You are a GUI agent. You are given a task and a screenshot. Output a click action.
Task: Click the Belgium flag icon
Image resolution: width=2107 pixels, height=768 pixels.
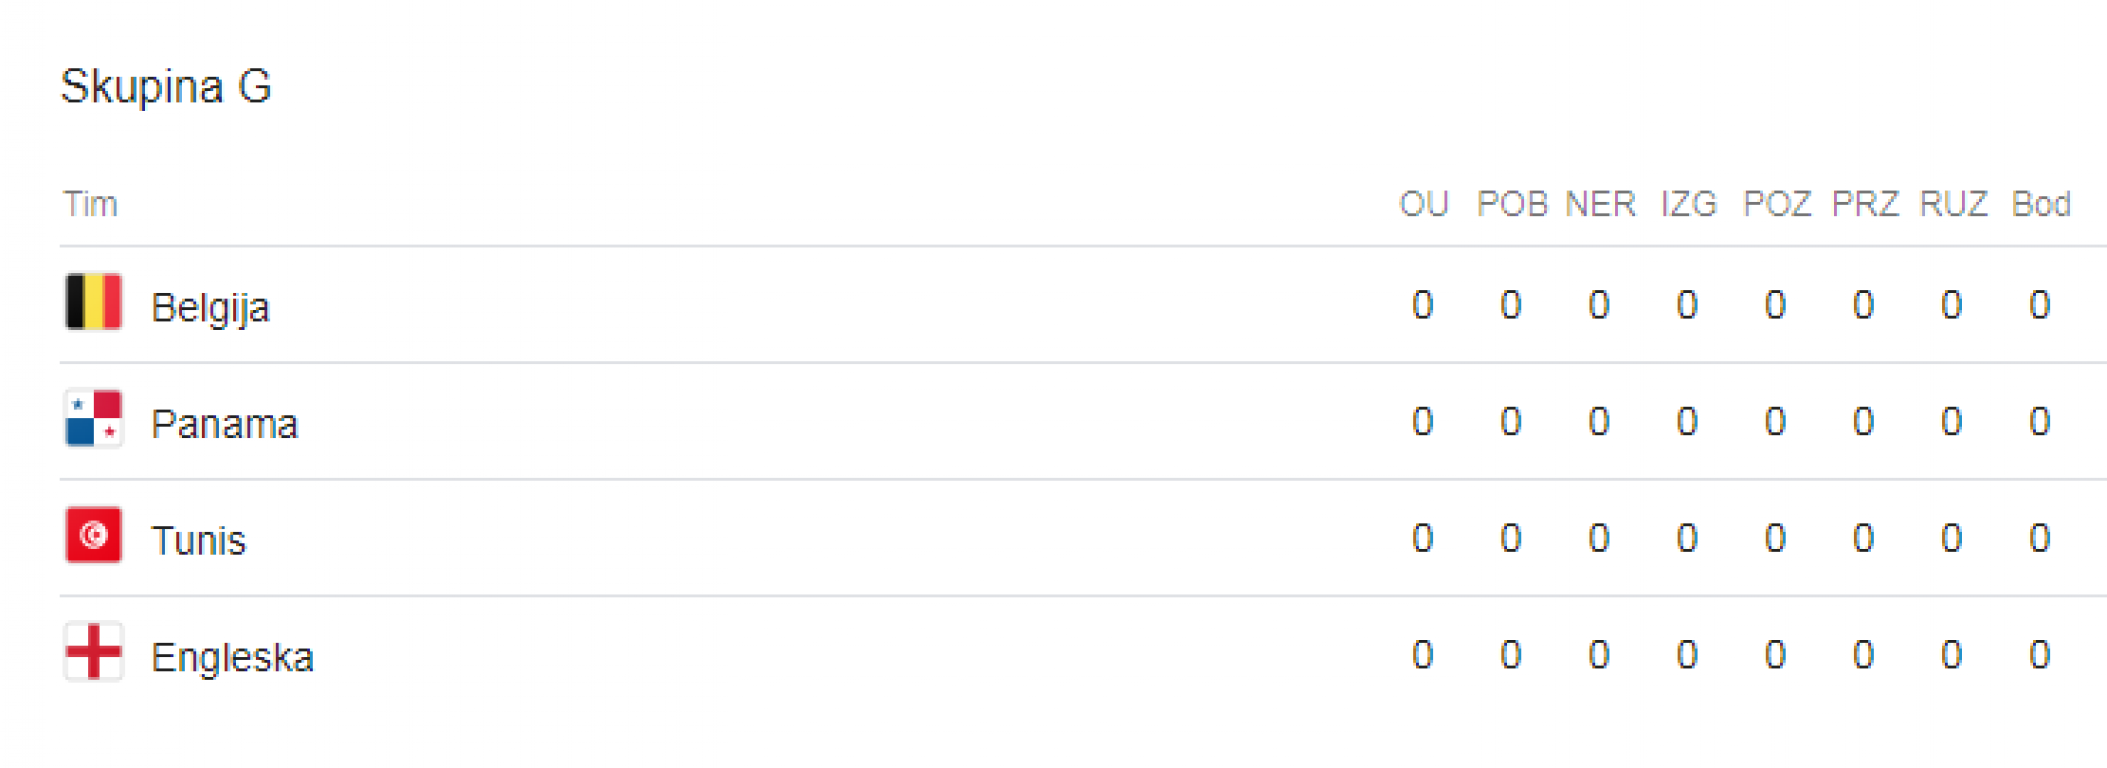pyautogui.click(x=93, y=301)
